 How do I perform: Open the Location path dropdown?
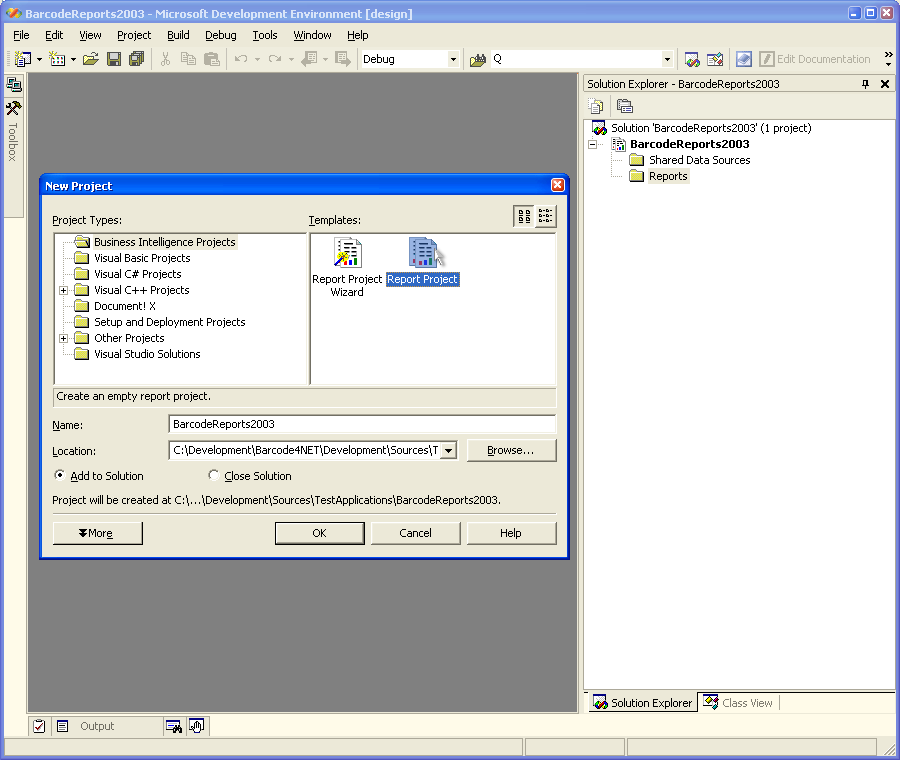pyautogui.click(x=448, y=450)
